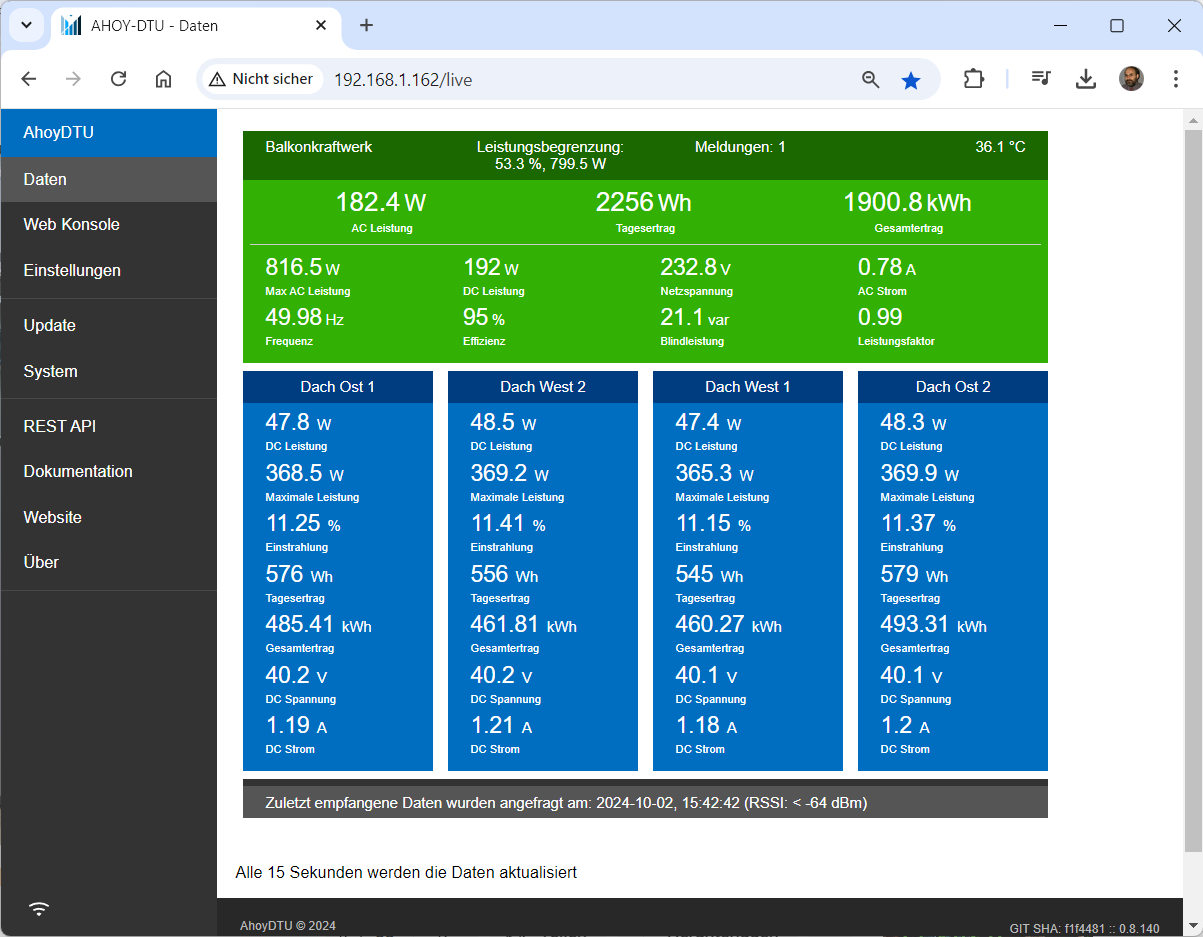Reload the page with the refresh icon
This screenshot has width=1203, height=937.
[118, 80]
